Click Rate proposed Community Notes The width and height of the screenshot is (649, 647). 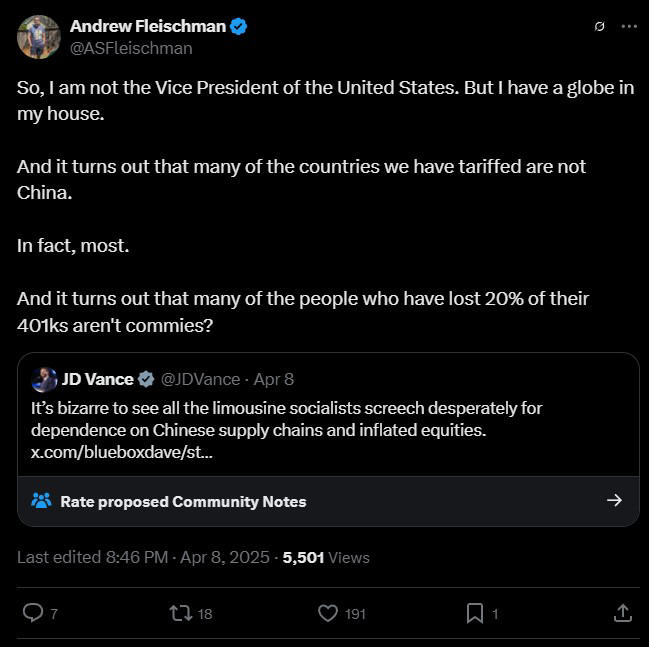[x=183, y=501]
